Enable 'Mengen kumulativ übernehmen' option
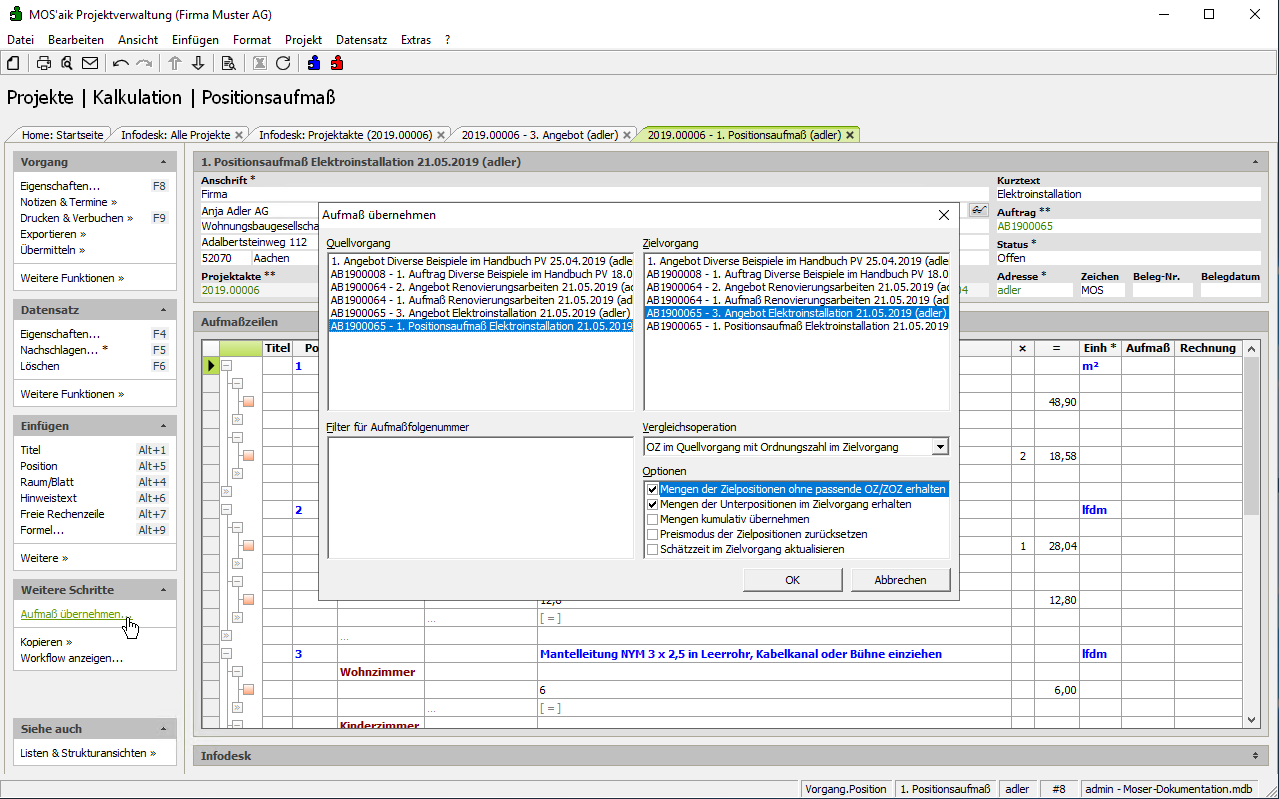This screenshot has height=799, width=1279. click(653, 519)
